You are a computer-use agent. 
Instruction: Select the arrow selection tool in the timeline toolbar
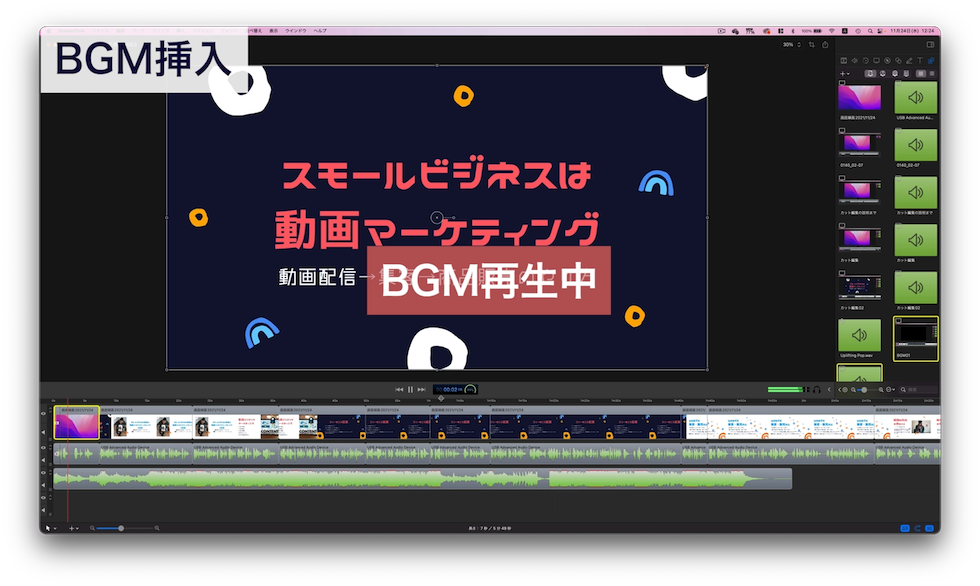click(x=48, y=528)
